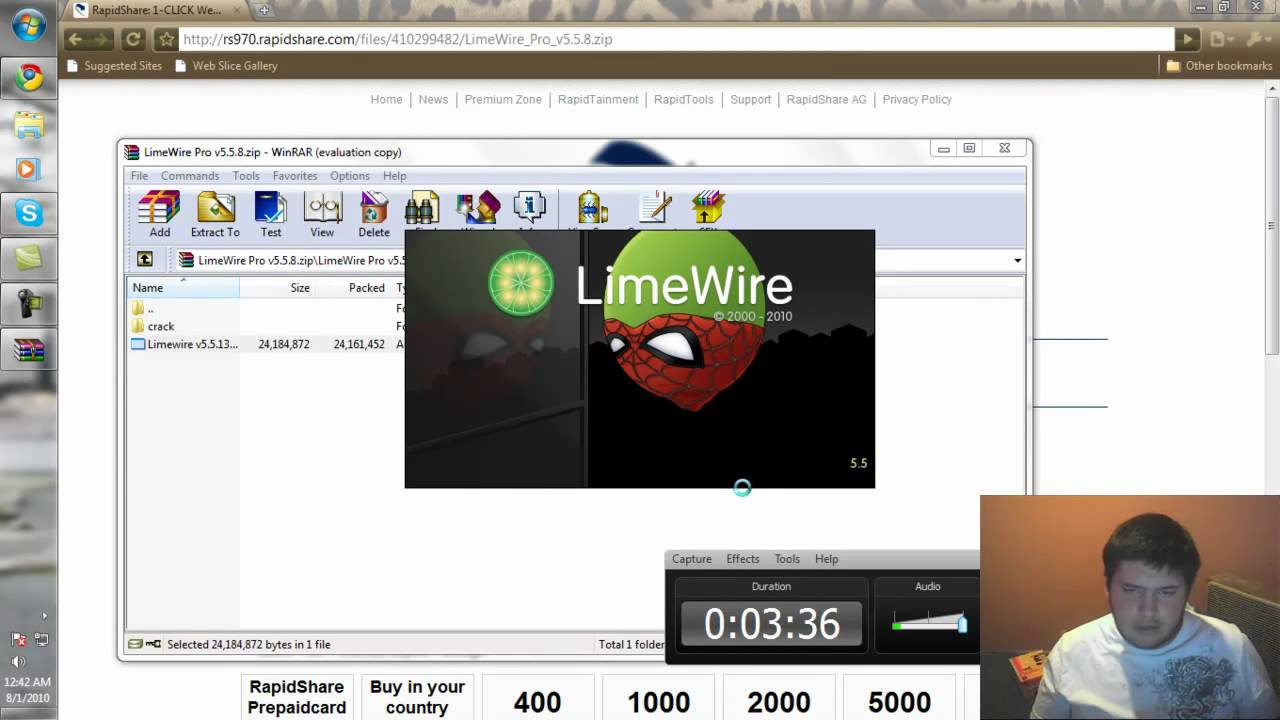Click the Buy in your country button
1280x720 pixels.
tap(417, 697)
